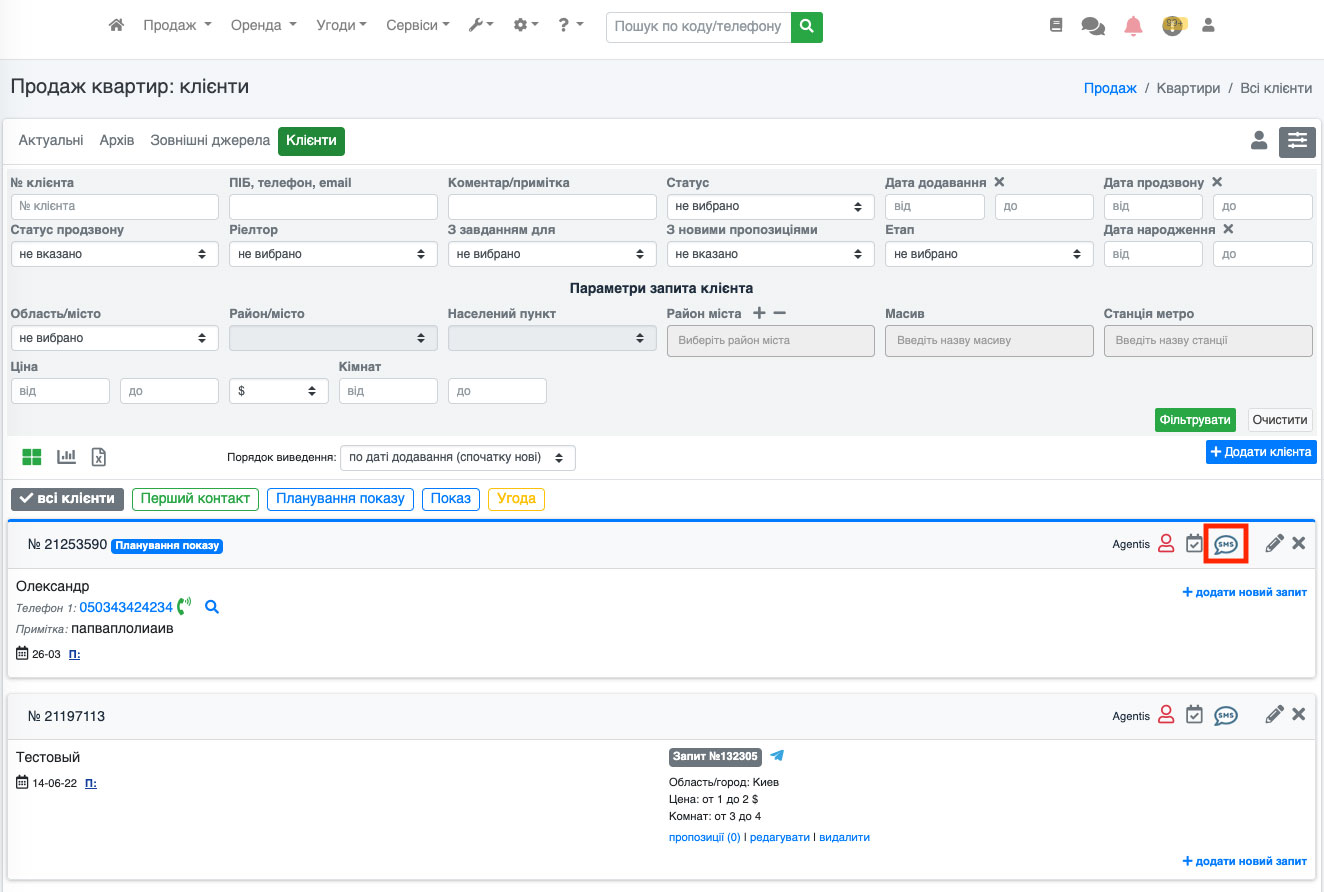Open the currency '$' dropdown

pyautogui.click(x=278, y=391)
